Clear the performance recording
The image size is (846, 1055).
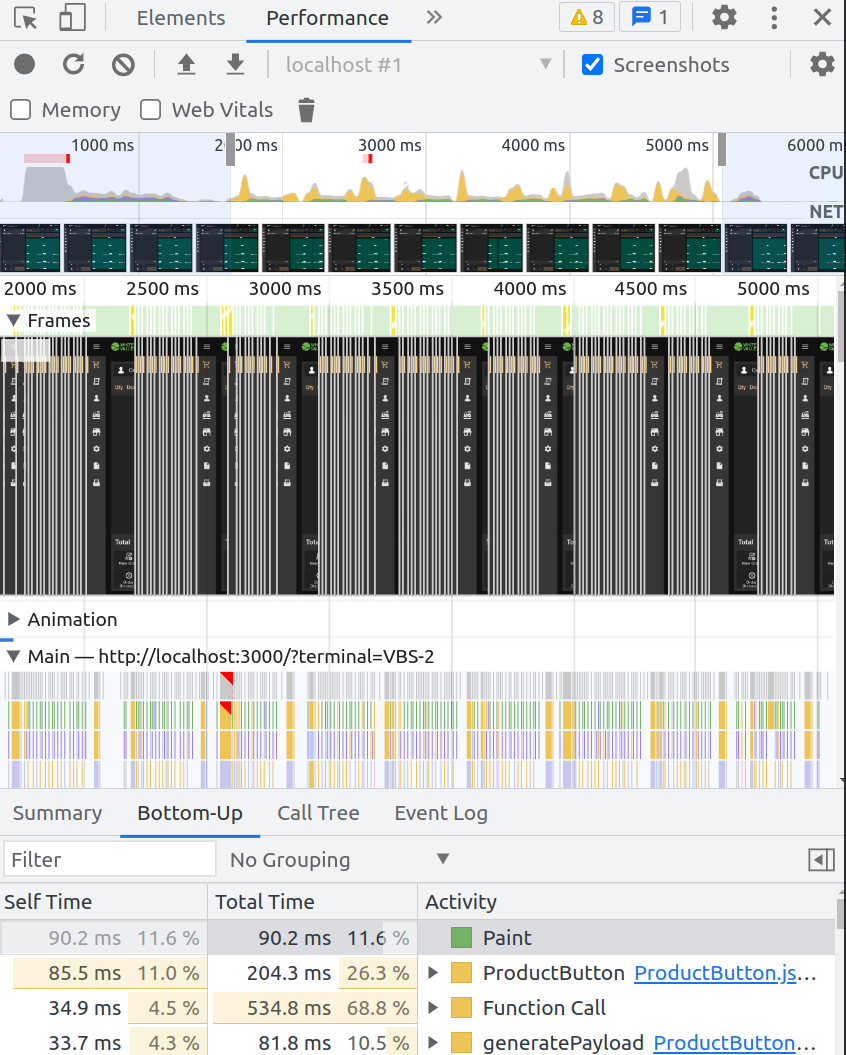click(x=123, y=65)
